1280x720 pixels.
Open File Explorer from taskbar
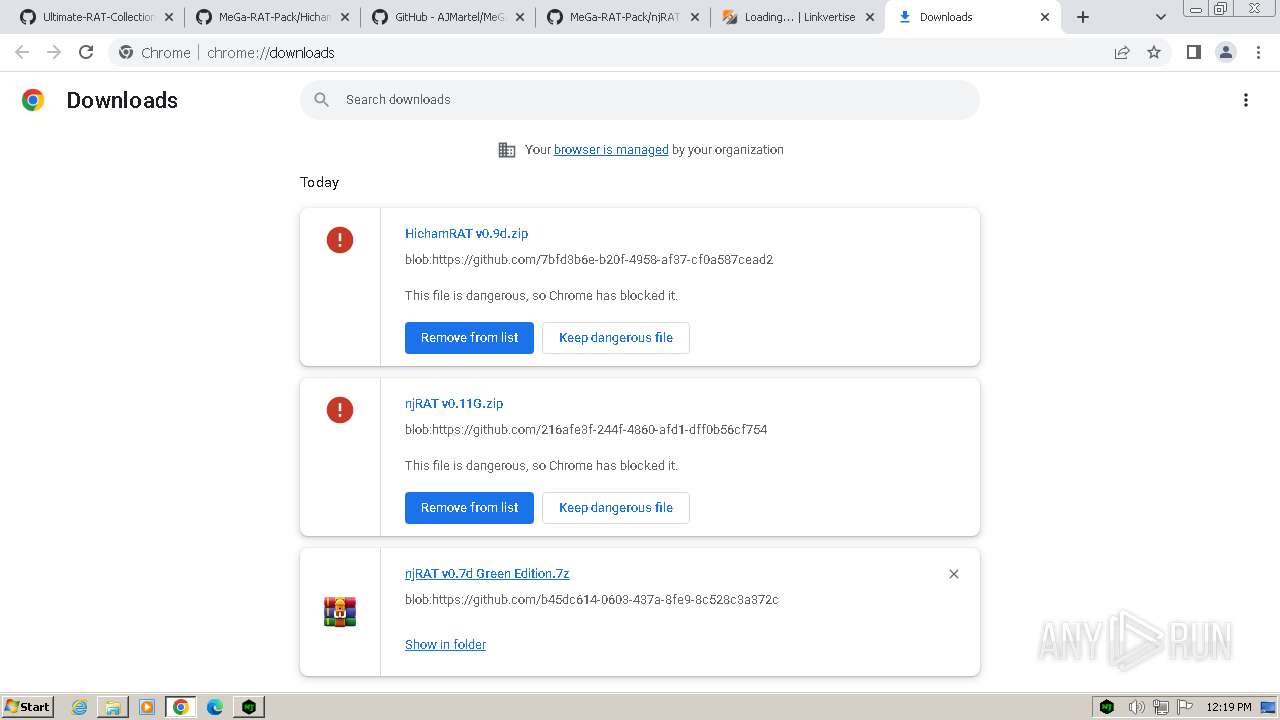[x=113, y=707]
